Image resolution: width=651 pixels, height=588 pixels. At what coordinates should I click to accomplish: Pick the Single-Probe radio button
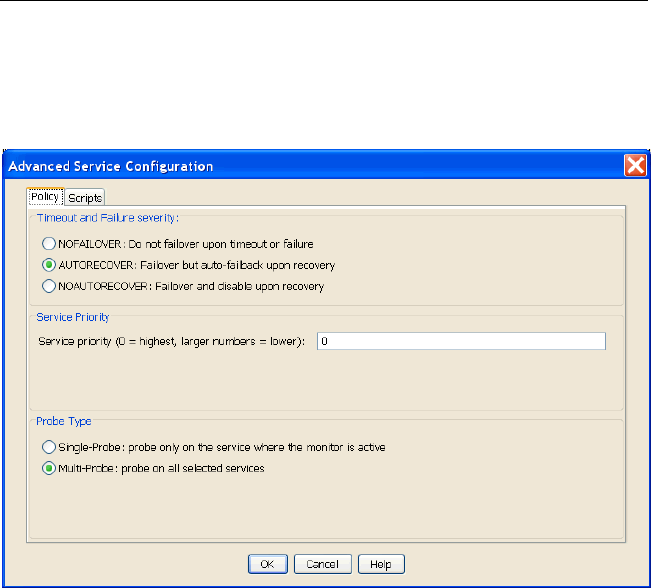pyautogui.click(x=47, y=447)
